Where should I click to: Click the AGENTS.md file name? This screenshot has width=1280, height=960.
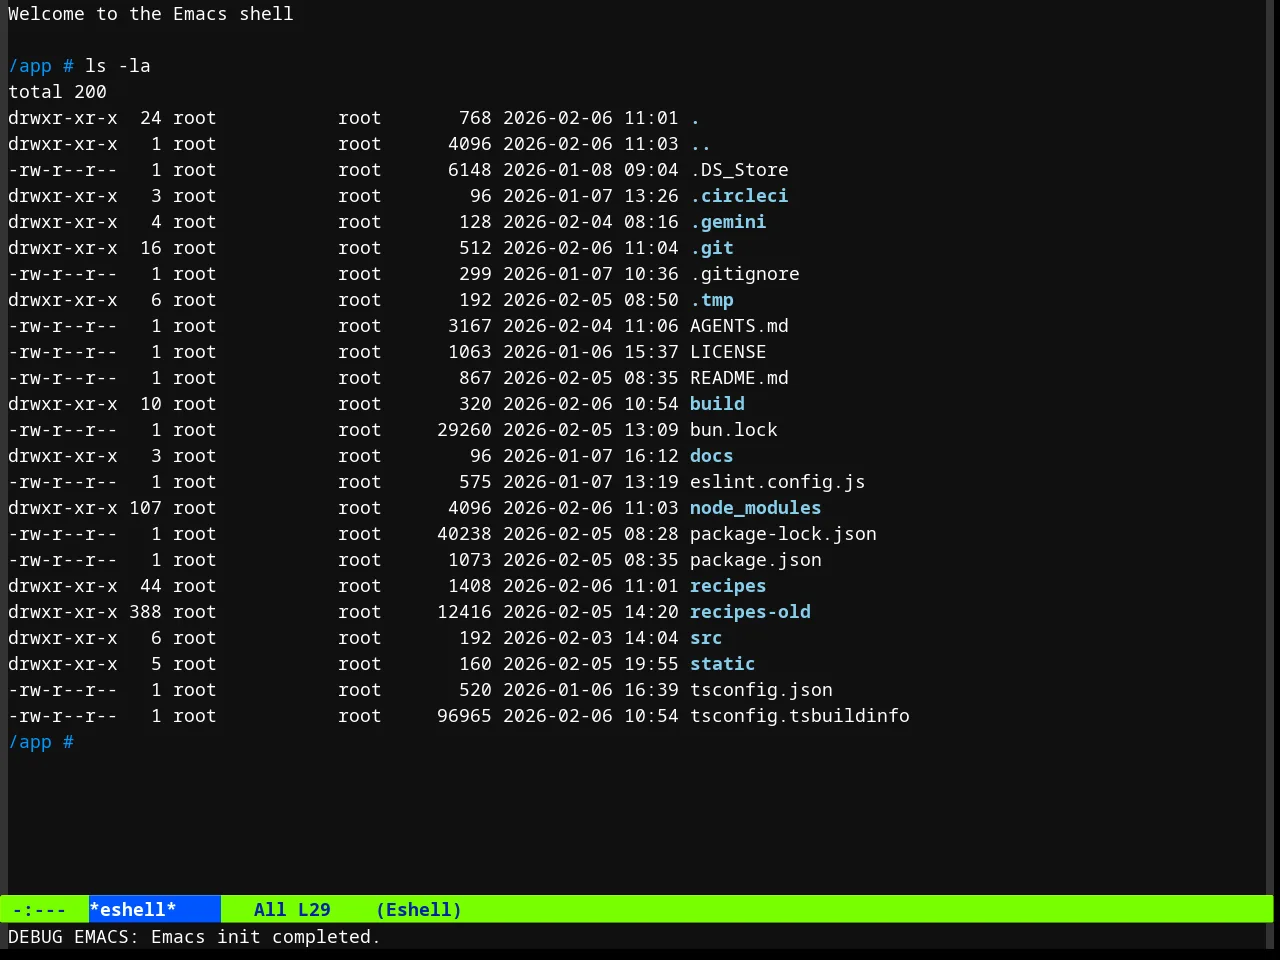pos(739,325)
